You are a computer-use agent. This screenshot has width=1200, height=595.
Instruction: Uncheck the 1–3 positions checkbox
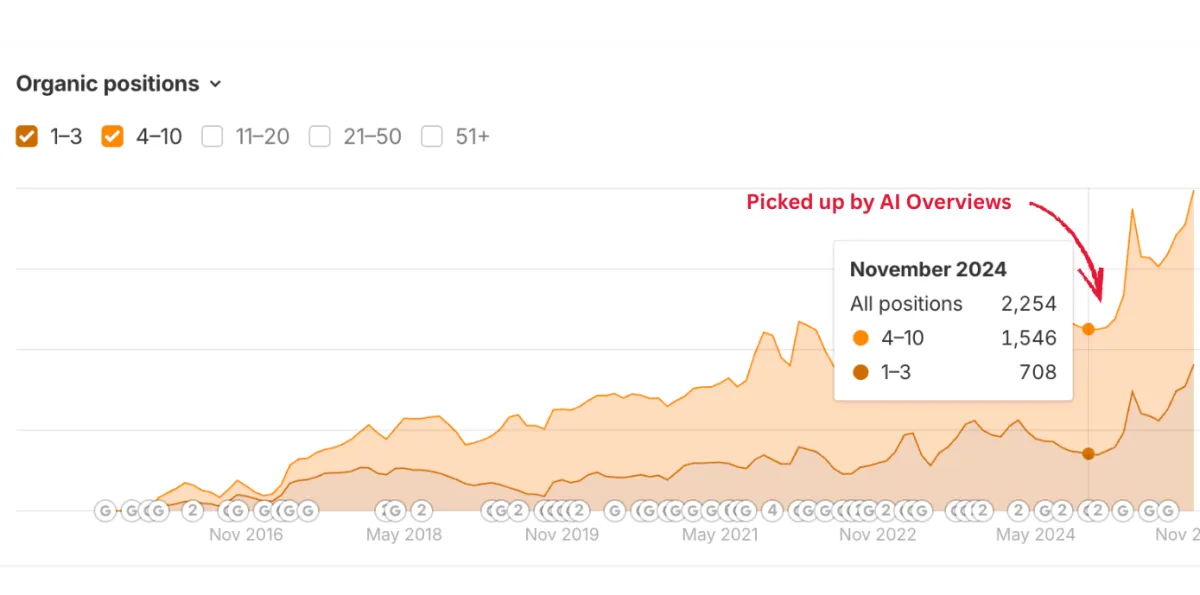pos(27,137)
